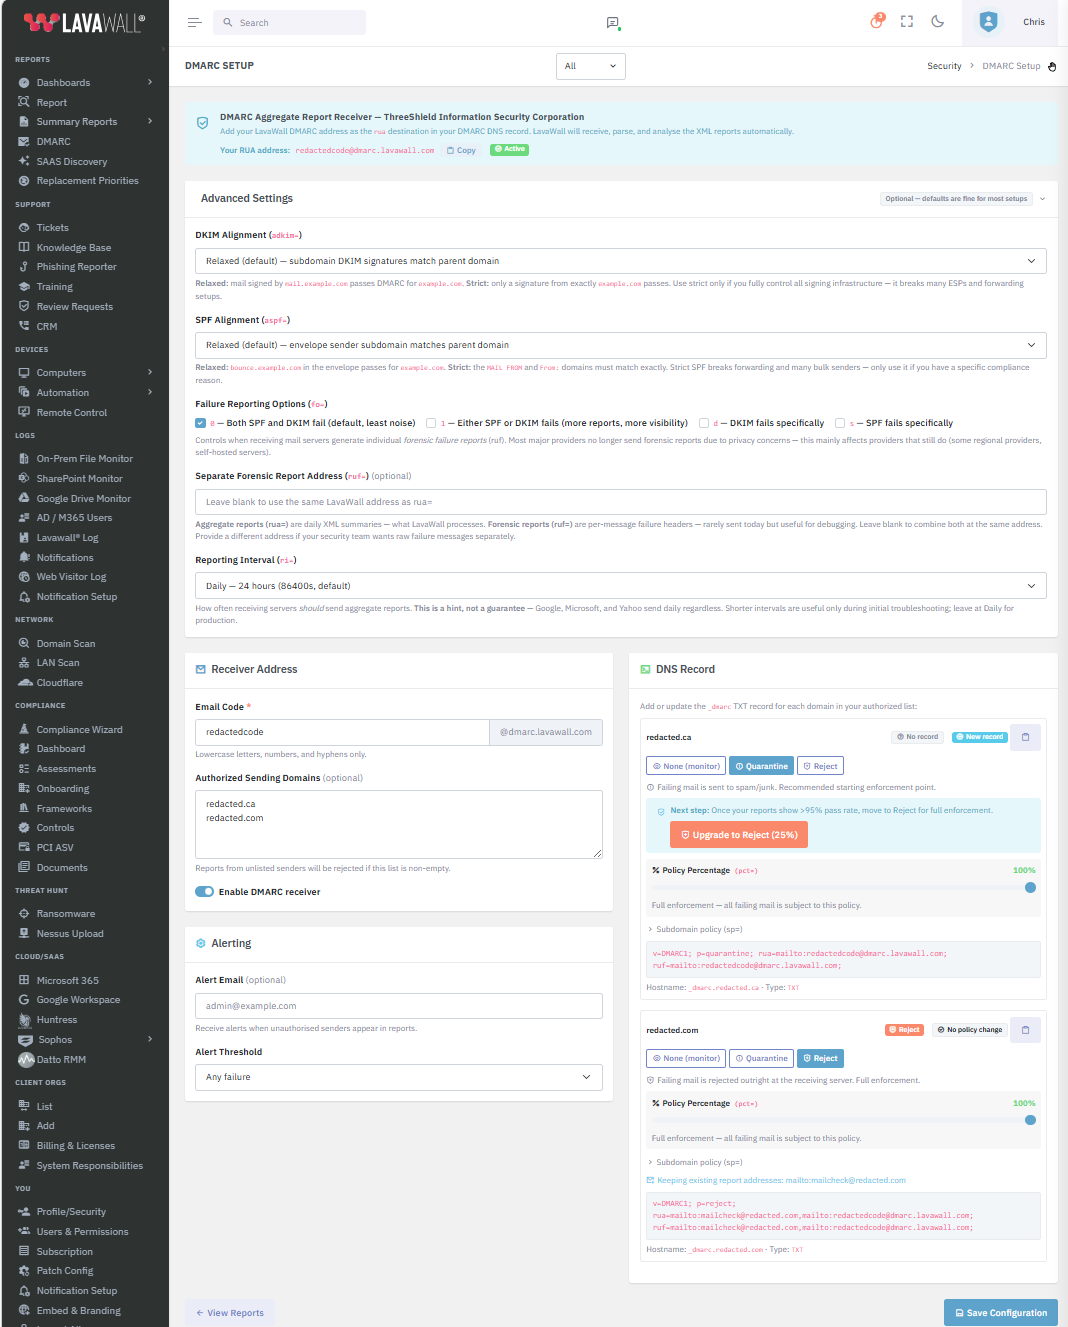Copy DNS record for redacted.com clipboard icon

point(1025,1030)
